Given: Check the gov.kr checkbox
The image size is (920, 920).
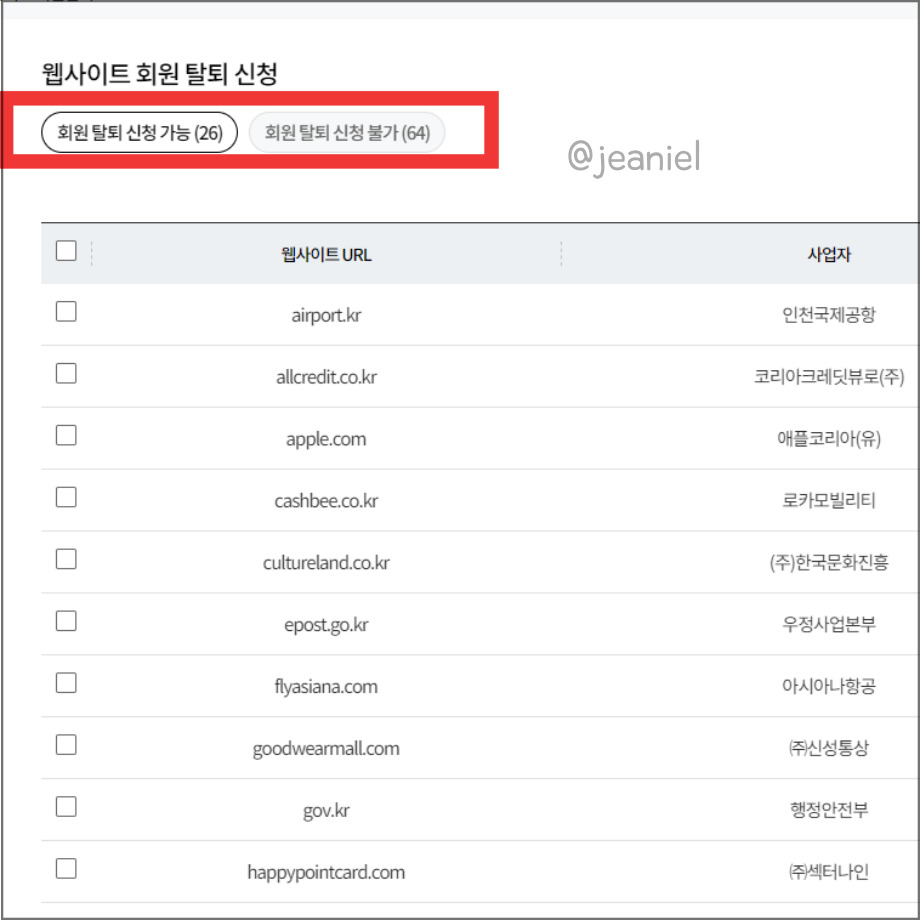Looking at the screenshot, I should 65,807.
